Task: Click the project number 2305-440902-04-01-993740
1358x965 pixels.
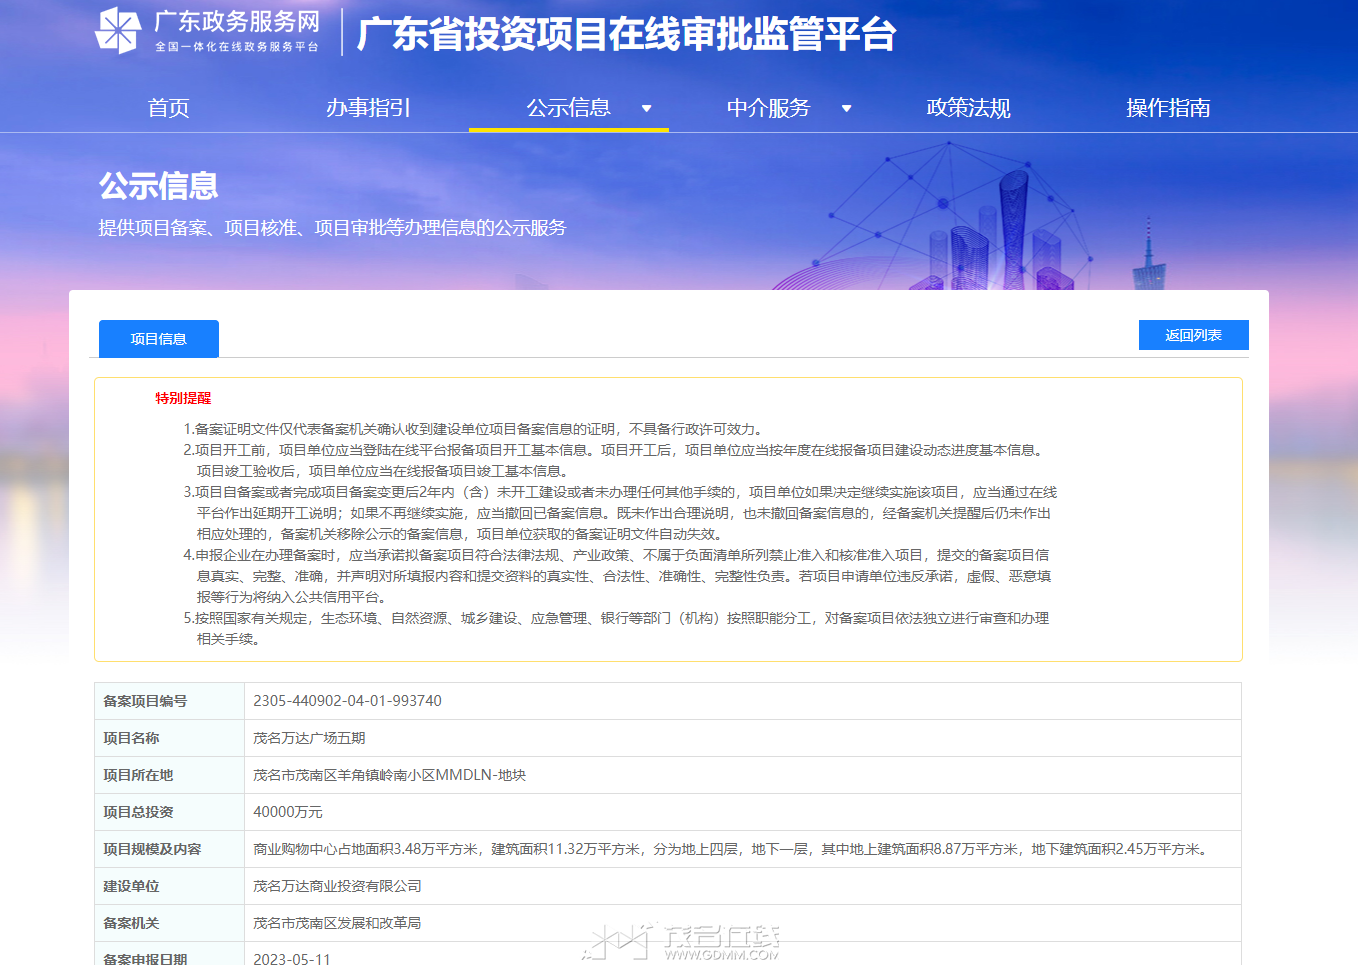Action: [347, 701]
